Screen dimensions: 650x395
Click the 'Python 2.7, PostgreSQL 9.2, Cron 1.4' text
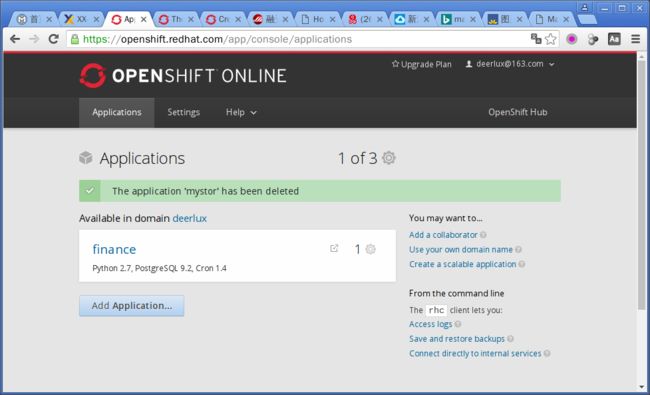coord(159,268)
